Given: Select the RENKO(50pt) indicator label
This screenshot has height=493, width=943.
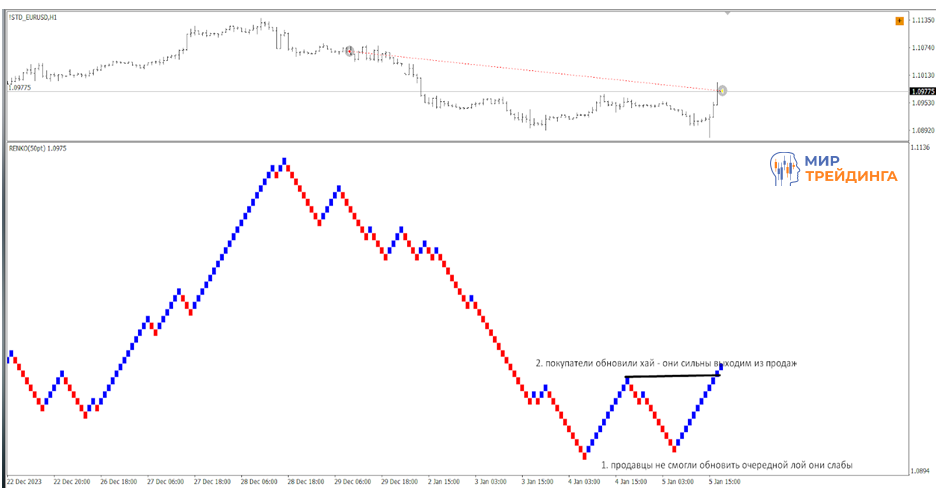Looking at the screenshot, I should tap(38, 148).
